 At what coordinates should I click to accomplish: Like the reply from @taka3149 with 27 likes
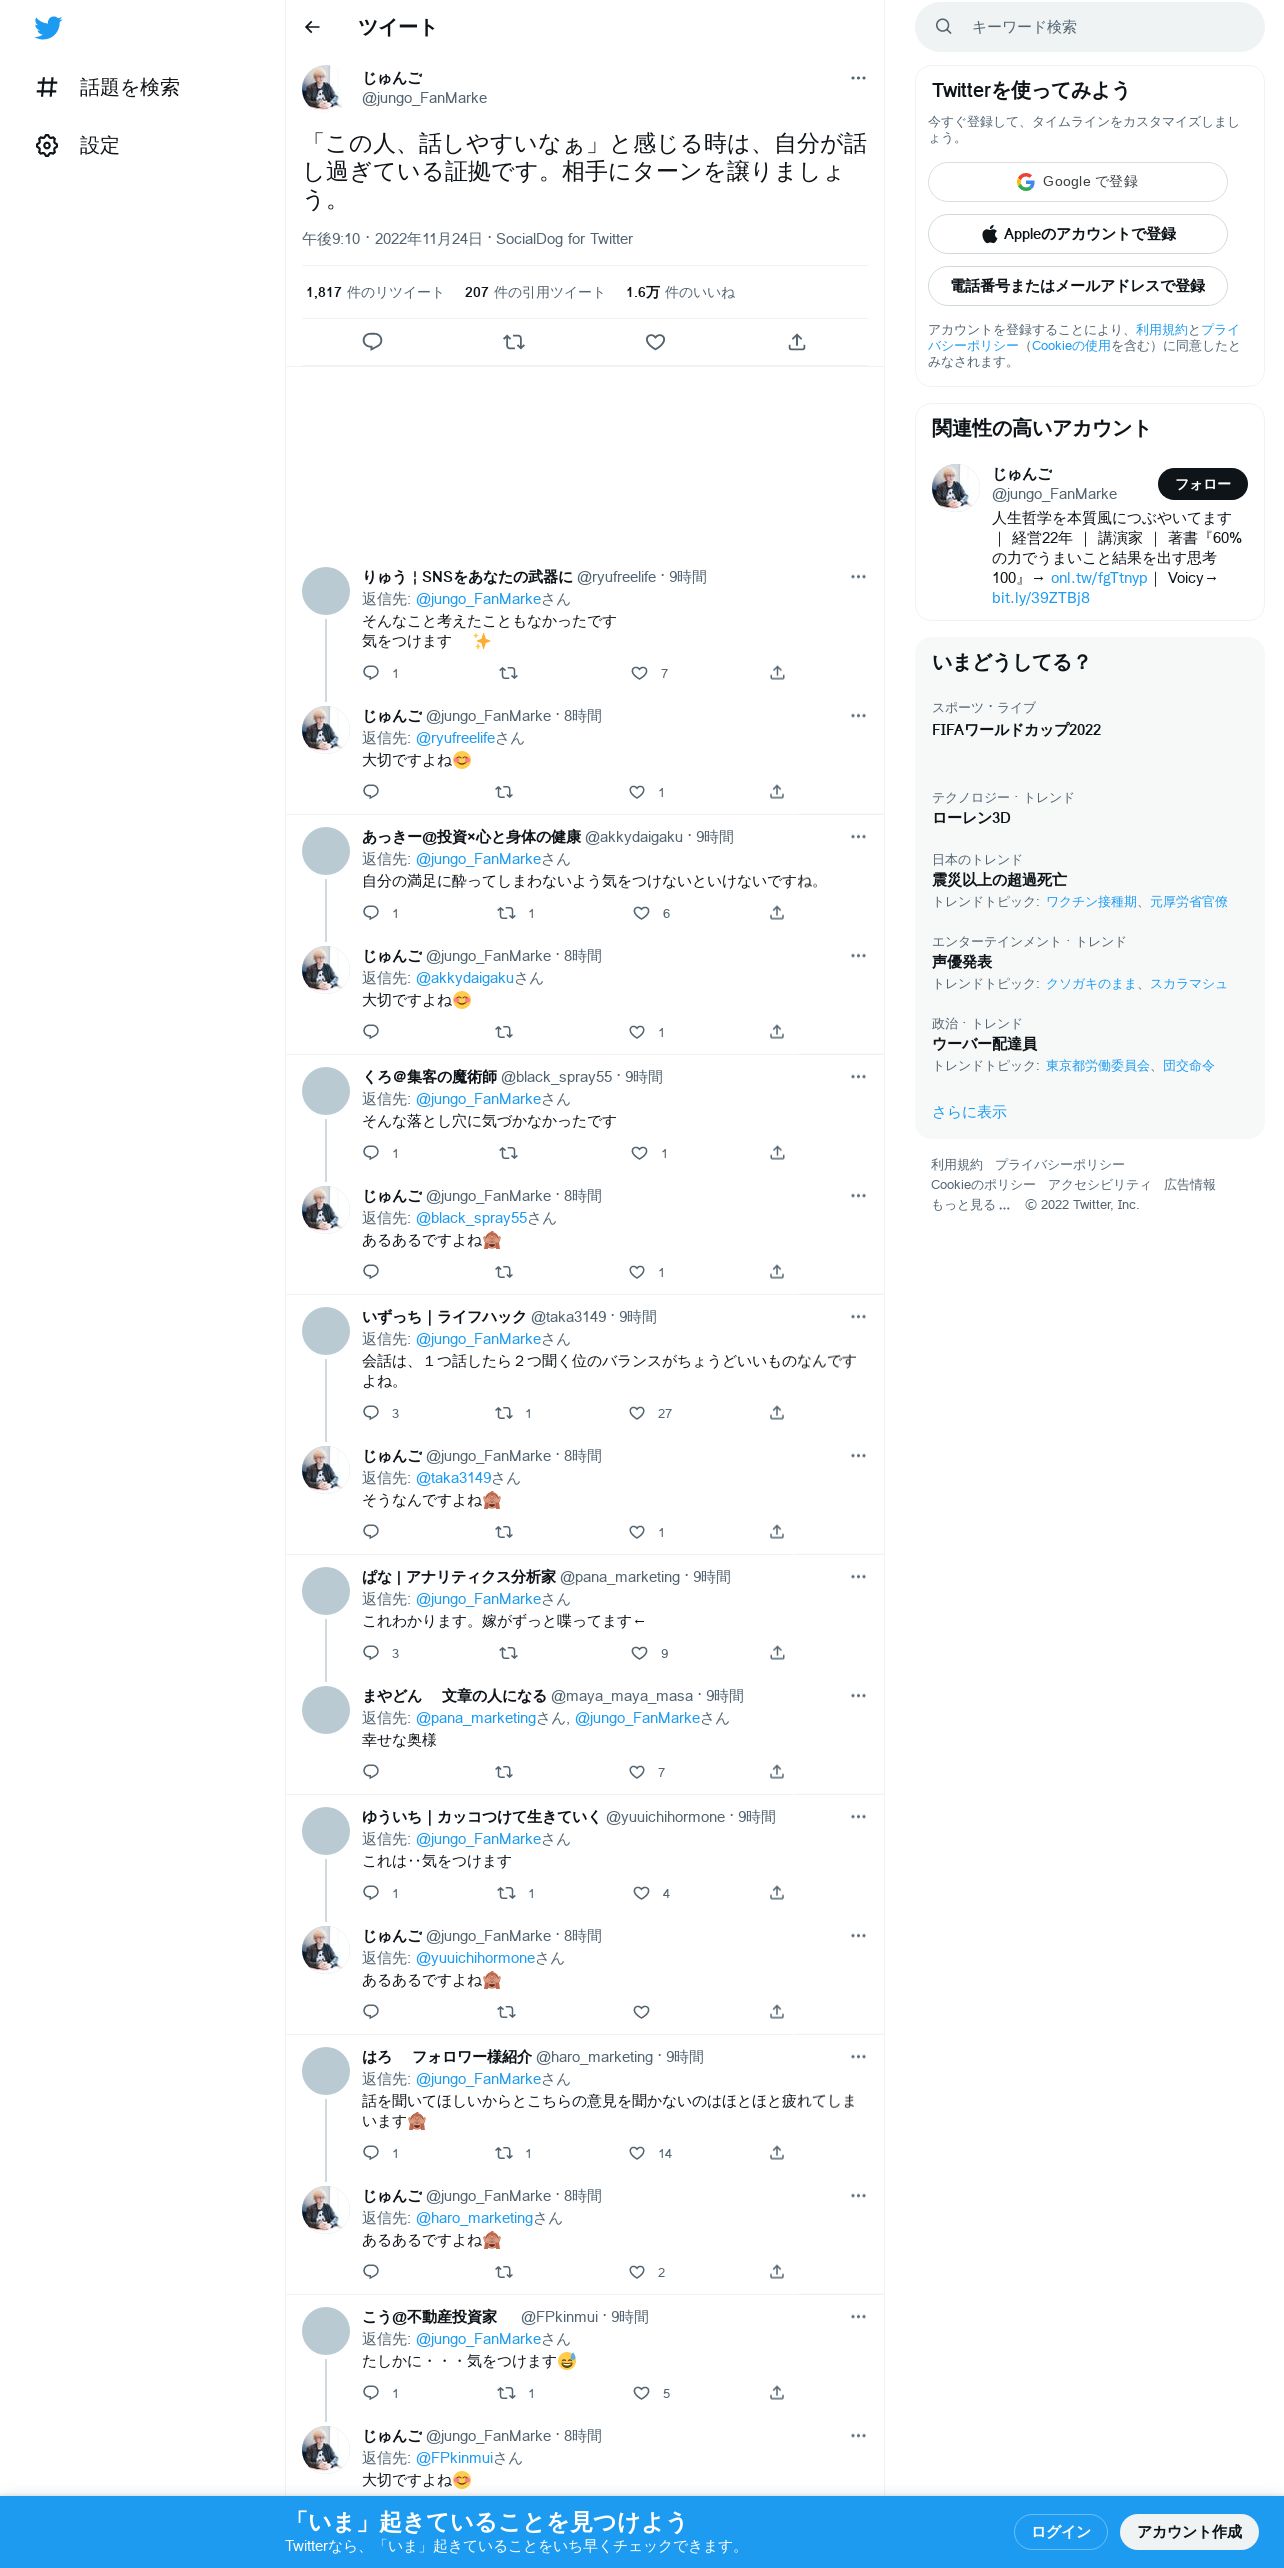tap(637, 1413)
